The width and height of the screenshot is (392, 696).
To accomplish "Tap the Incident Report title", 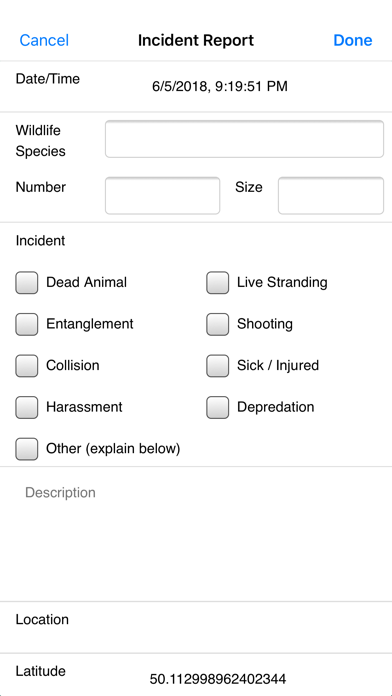I will tap(196, 40).
